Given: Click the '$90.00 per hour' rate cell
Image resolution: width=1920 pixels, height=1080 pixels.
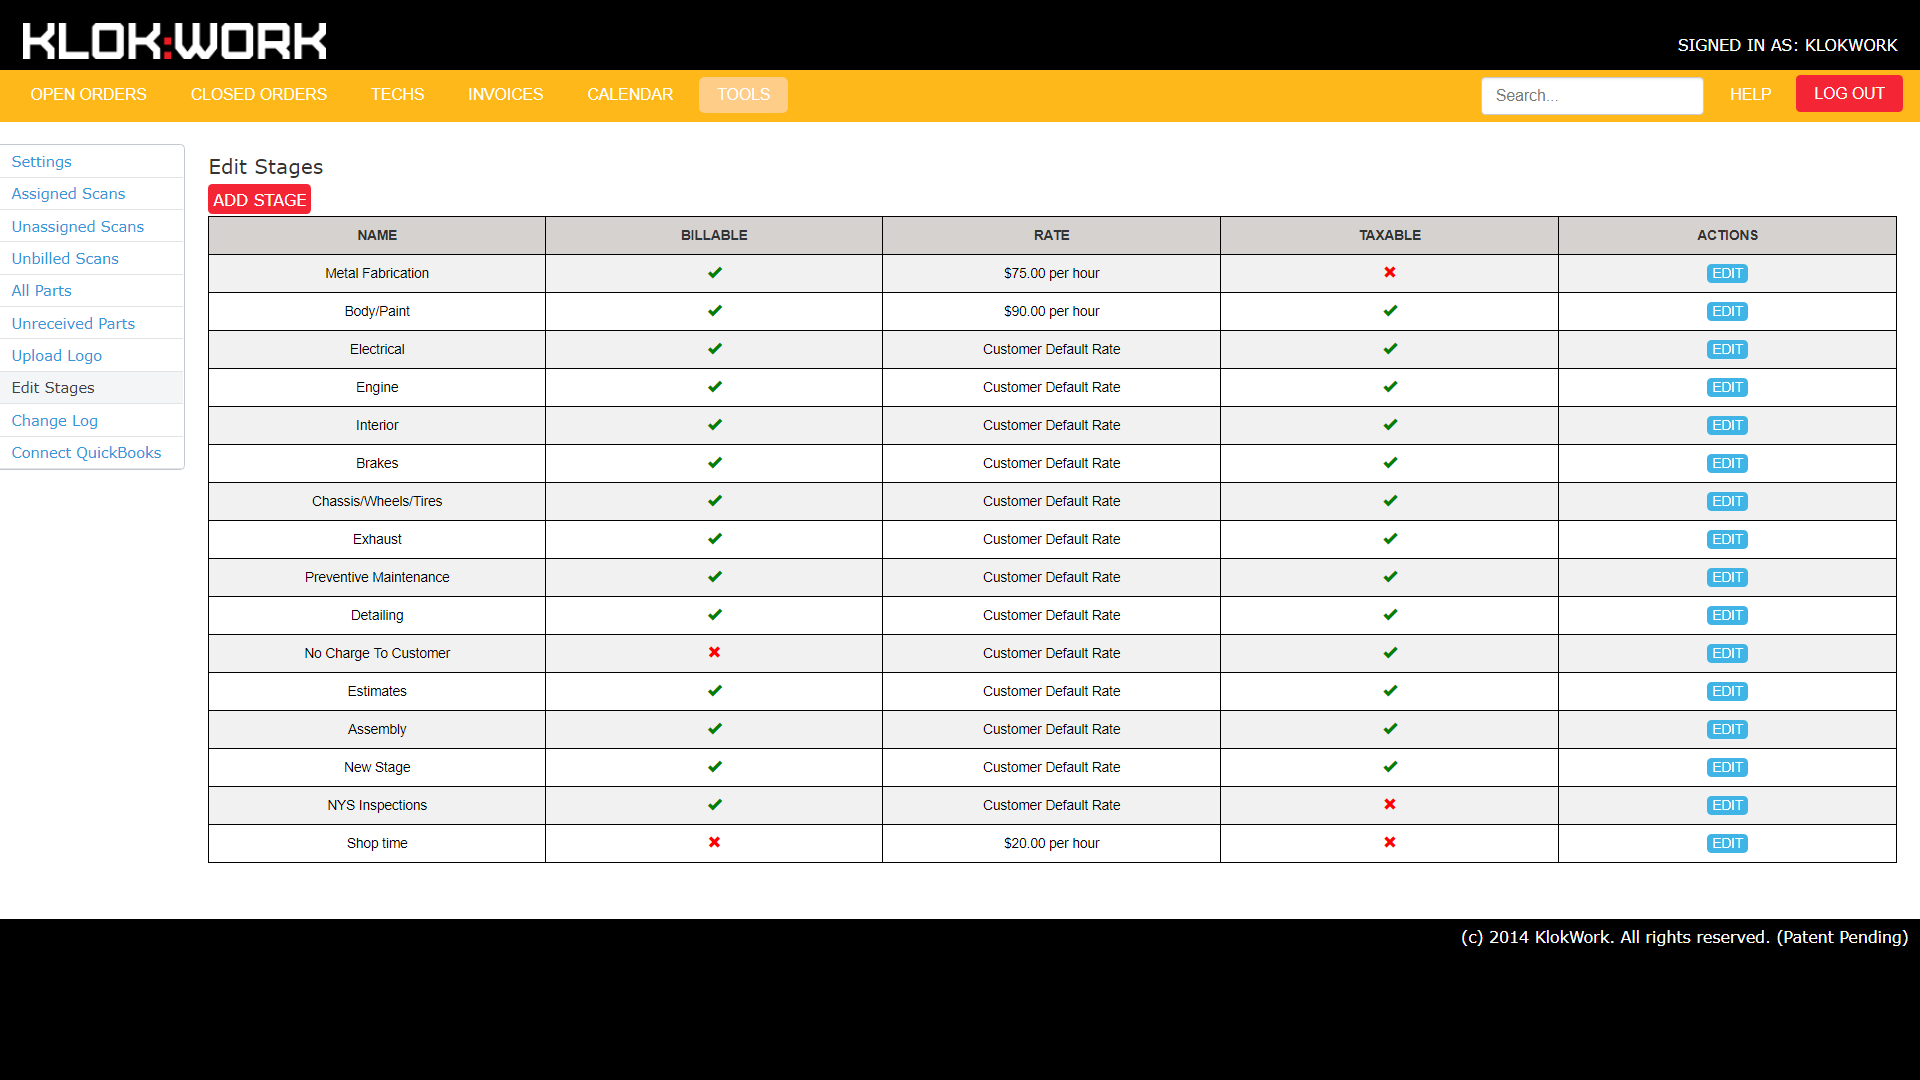Looking at the screenshot, I should (1051, 311).
